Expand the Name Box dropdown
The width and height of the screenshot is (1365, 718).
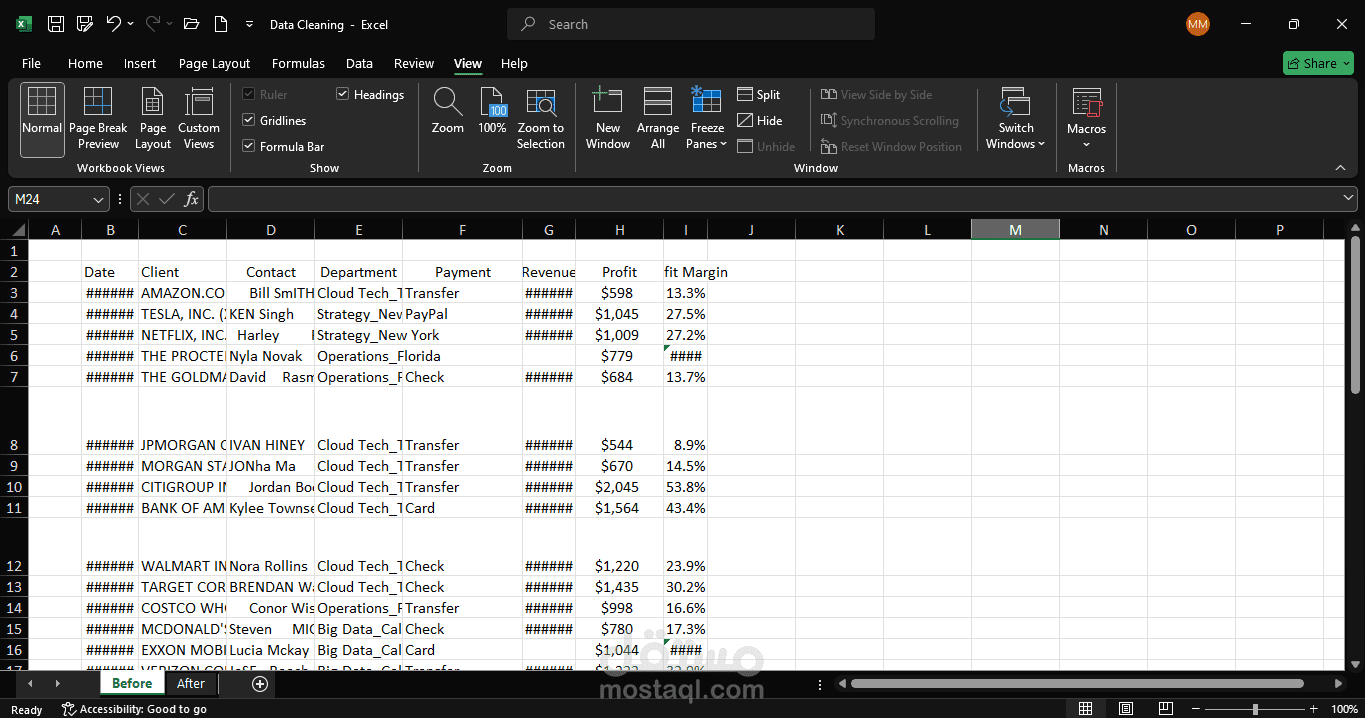click(99, 199)
